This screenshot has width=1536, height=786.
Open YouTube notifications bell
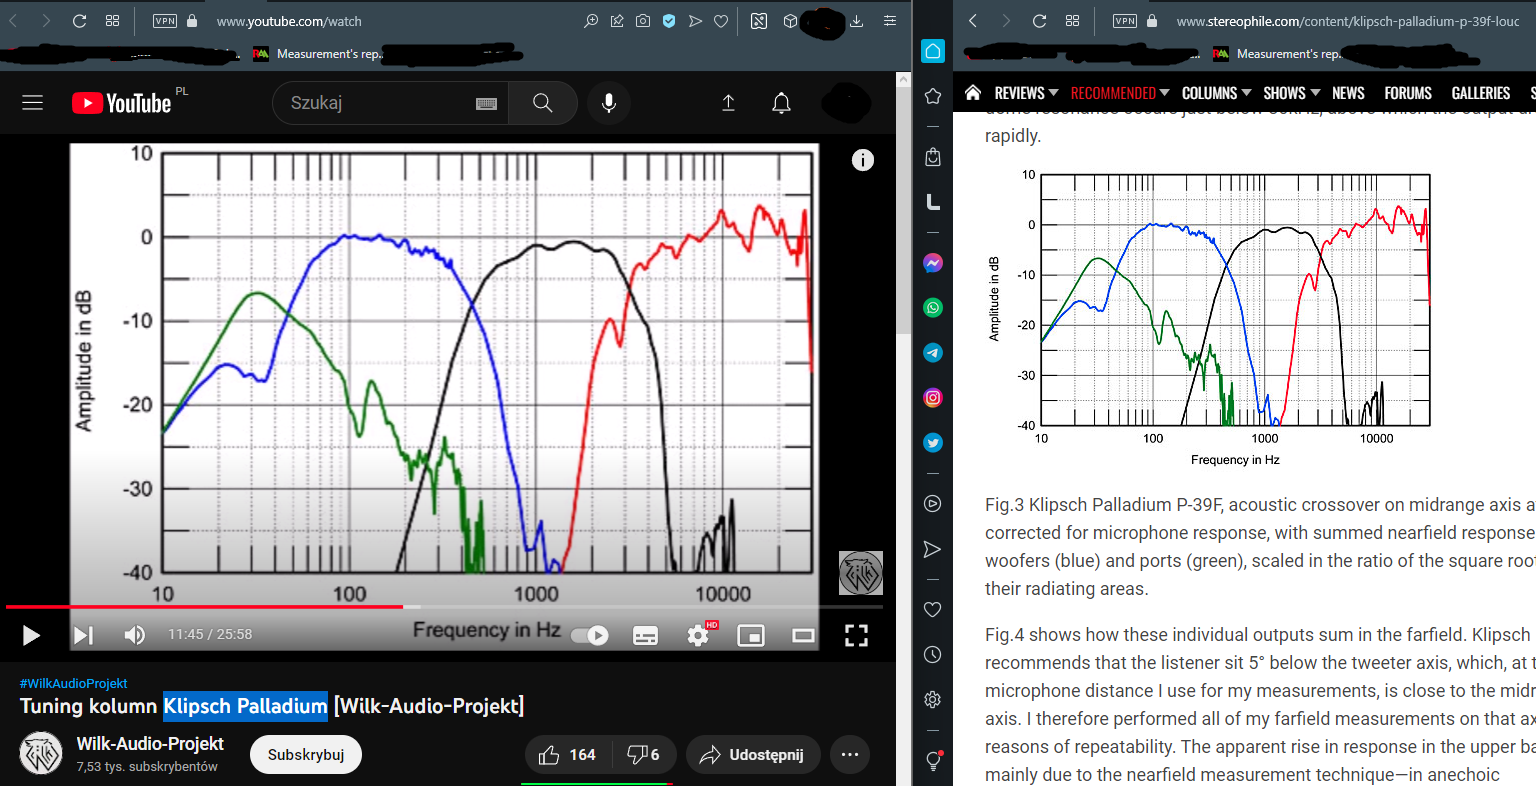point(782,103)
